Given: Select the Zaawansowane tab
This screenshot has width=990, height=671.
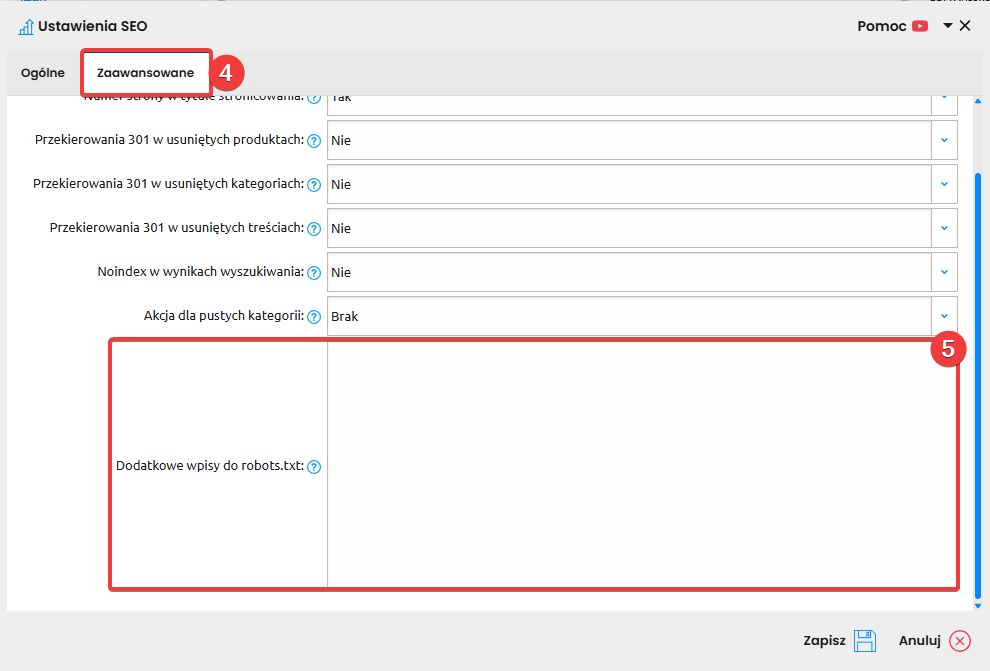Looking at the screenshot, I should [146, 73].
